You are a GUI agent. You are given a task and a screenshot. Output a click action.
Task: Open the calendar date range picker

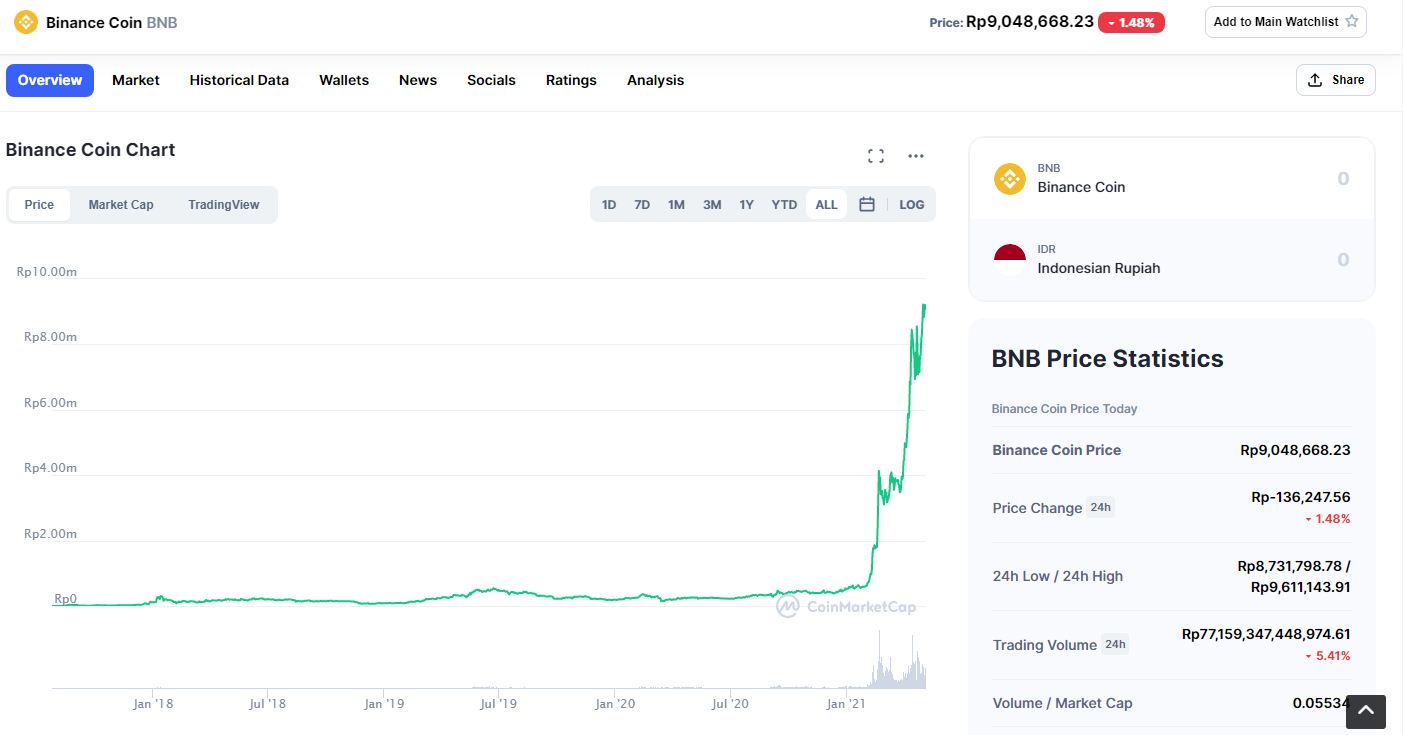click(867, 204)
